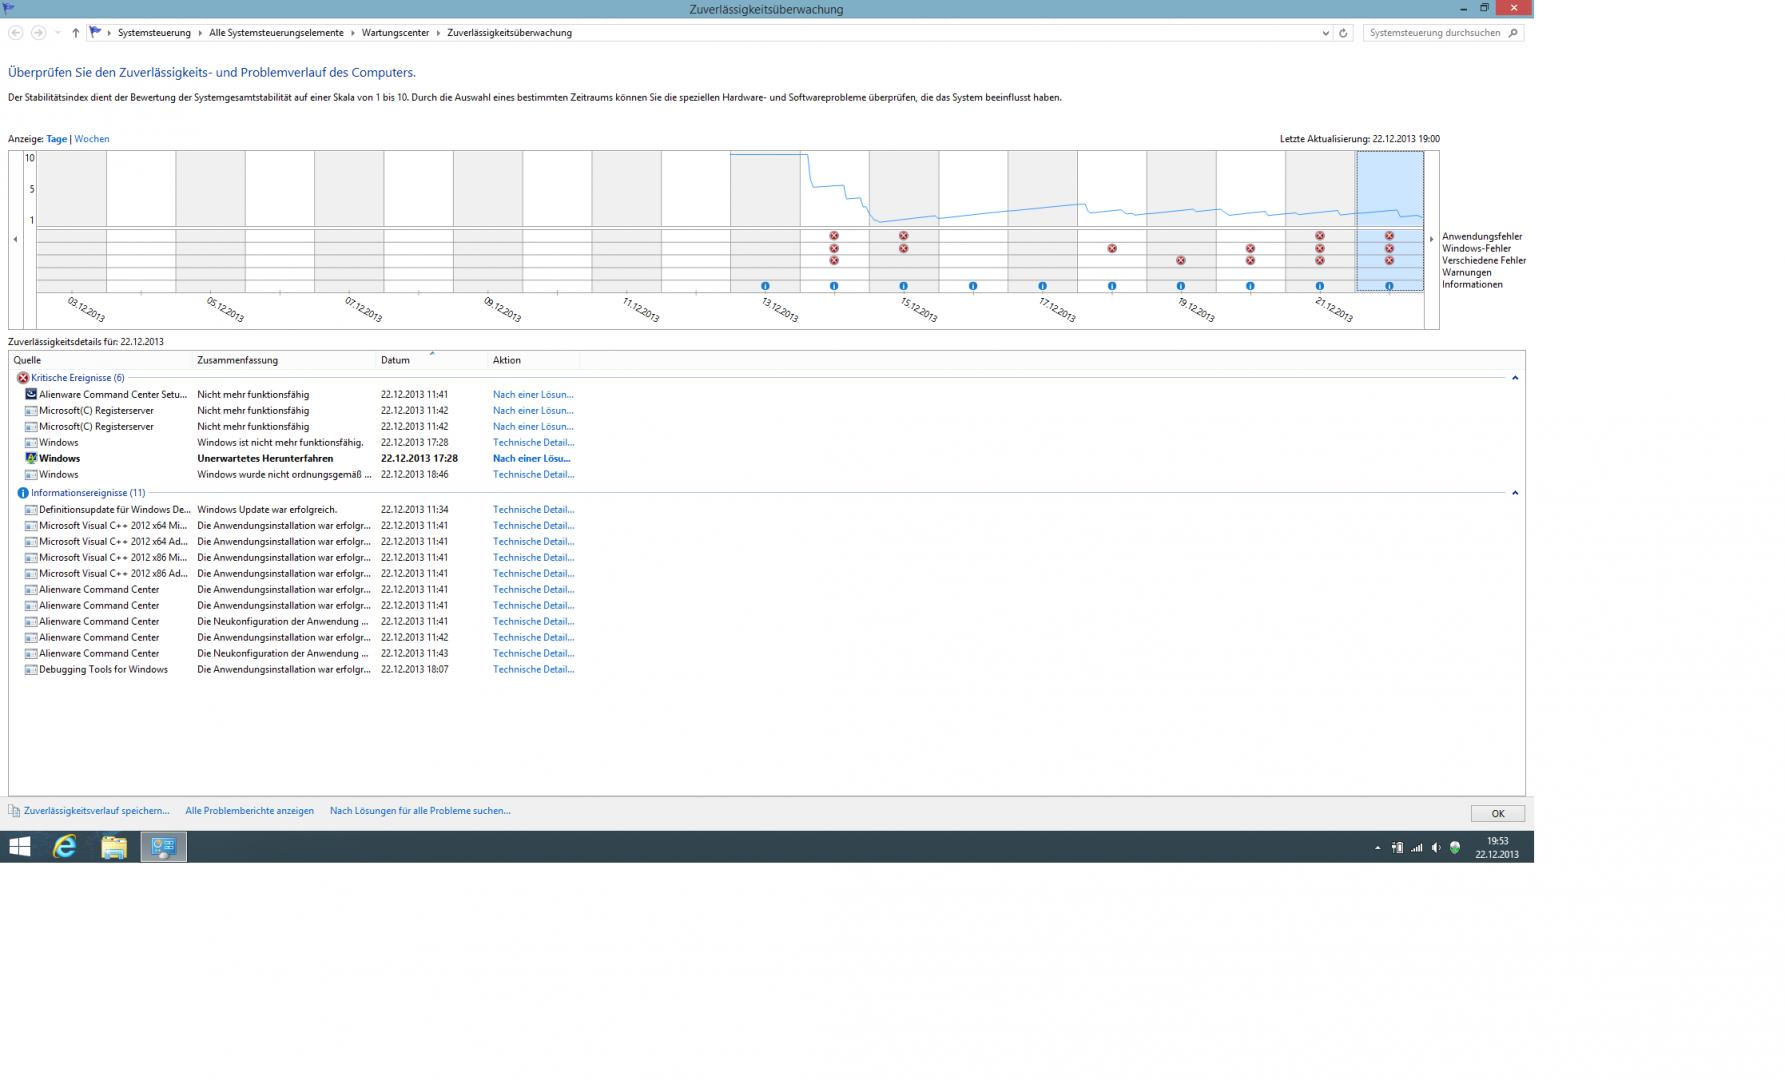Refresh the address bar view
Image resolution: width=1785 pixels, height=1080 pixels.
1343,33
